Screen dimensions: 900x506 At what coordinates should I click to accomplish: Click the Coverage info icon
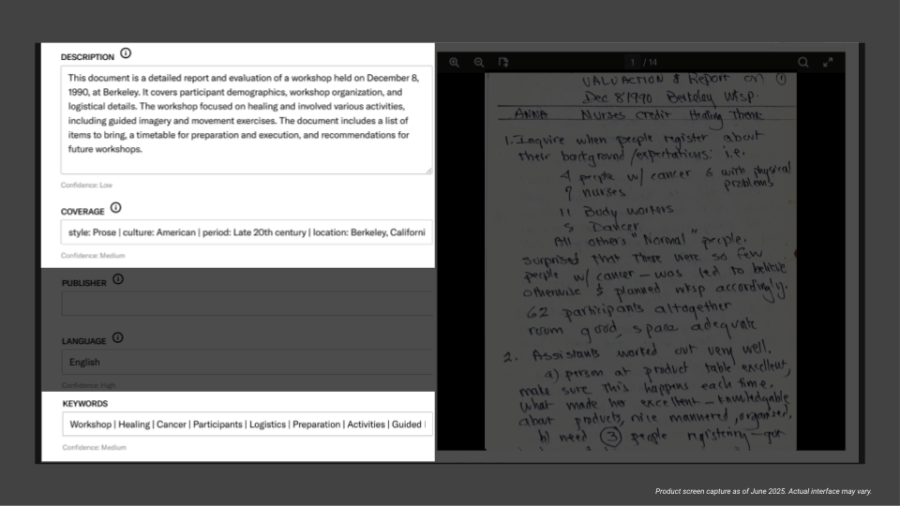pos(116,208)
